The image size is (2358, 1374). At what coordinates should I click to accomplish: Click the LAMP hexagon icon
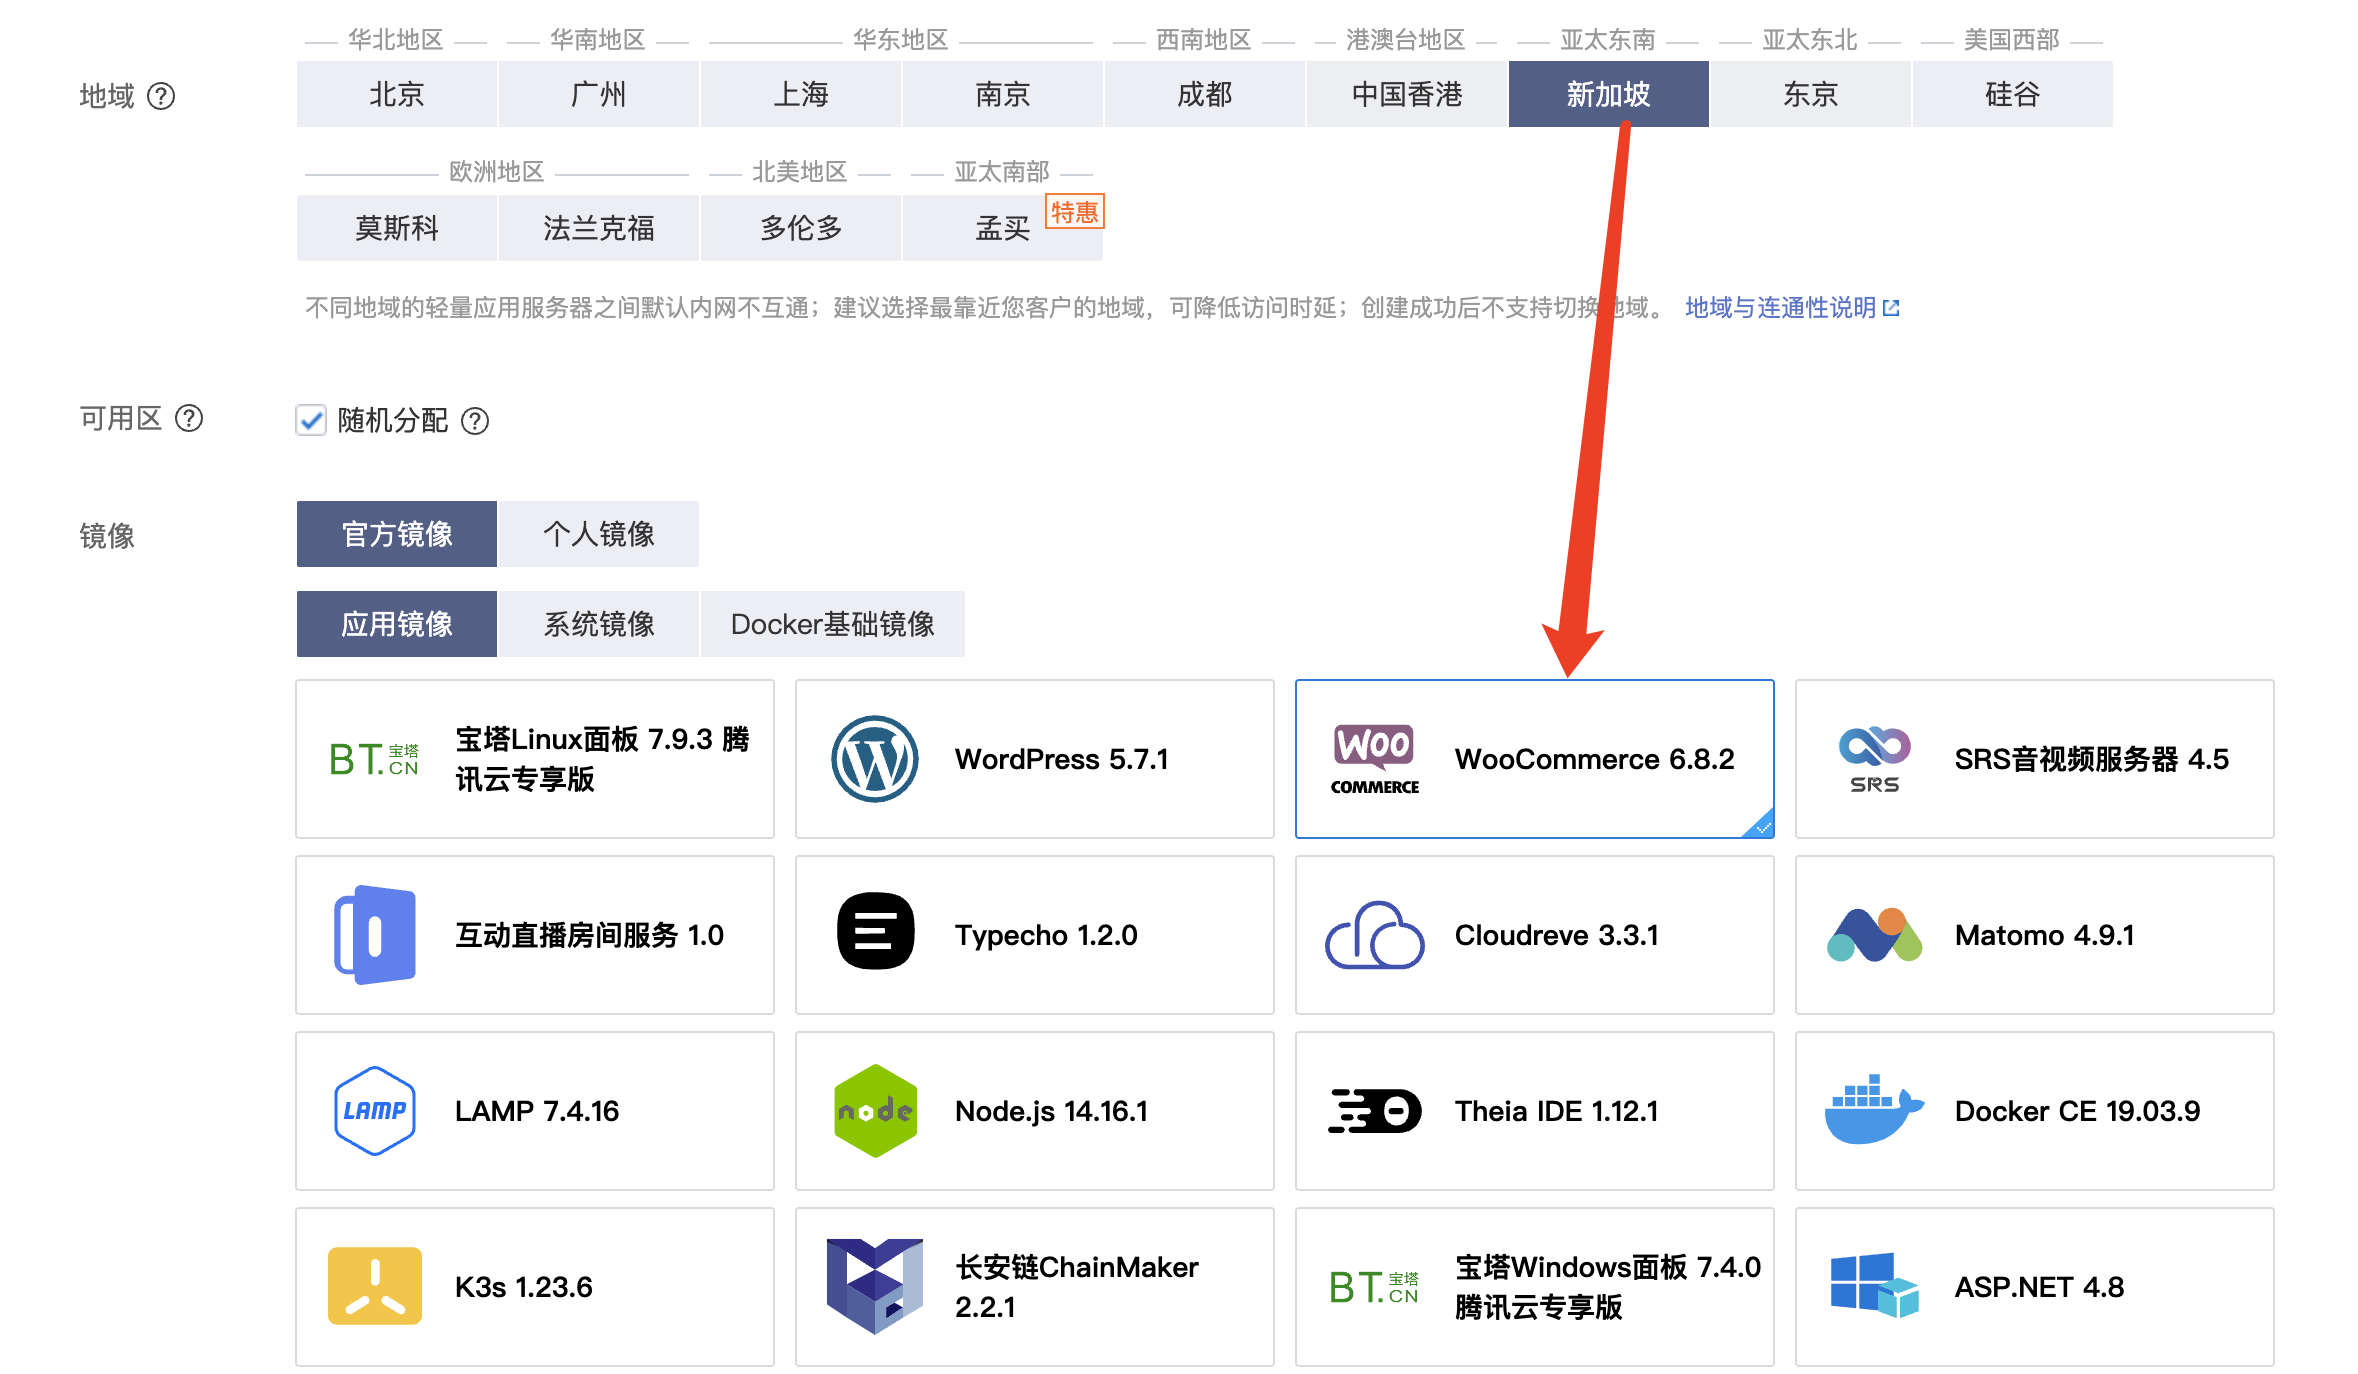click(x=374, y=1110)
